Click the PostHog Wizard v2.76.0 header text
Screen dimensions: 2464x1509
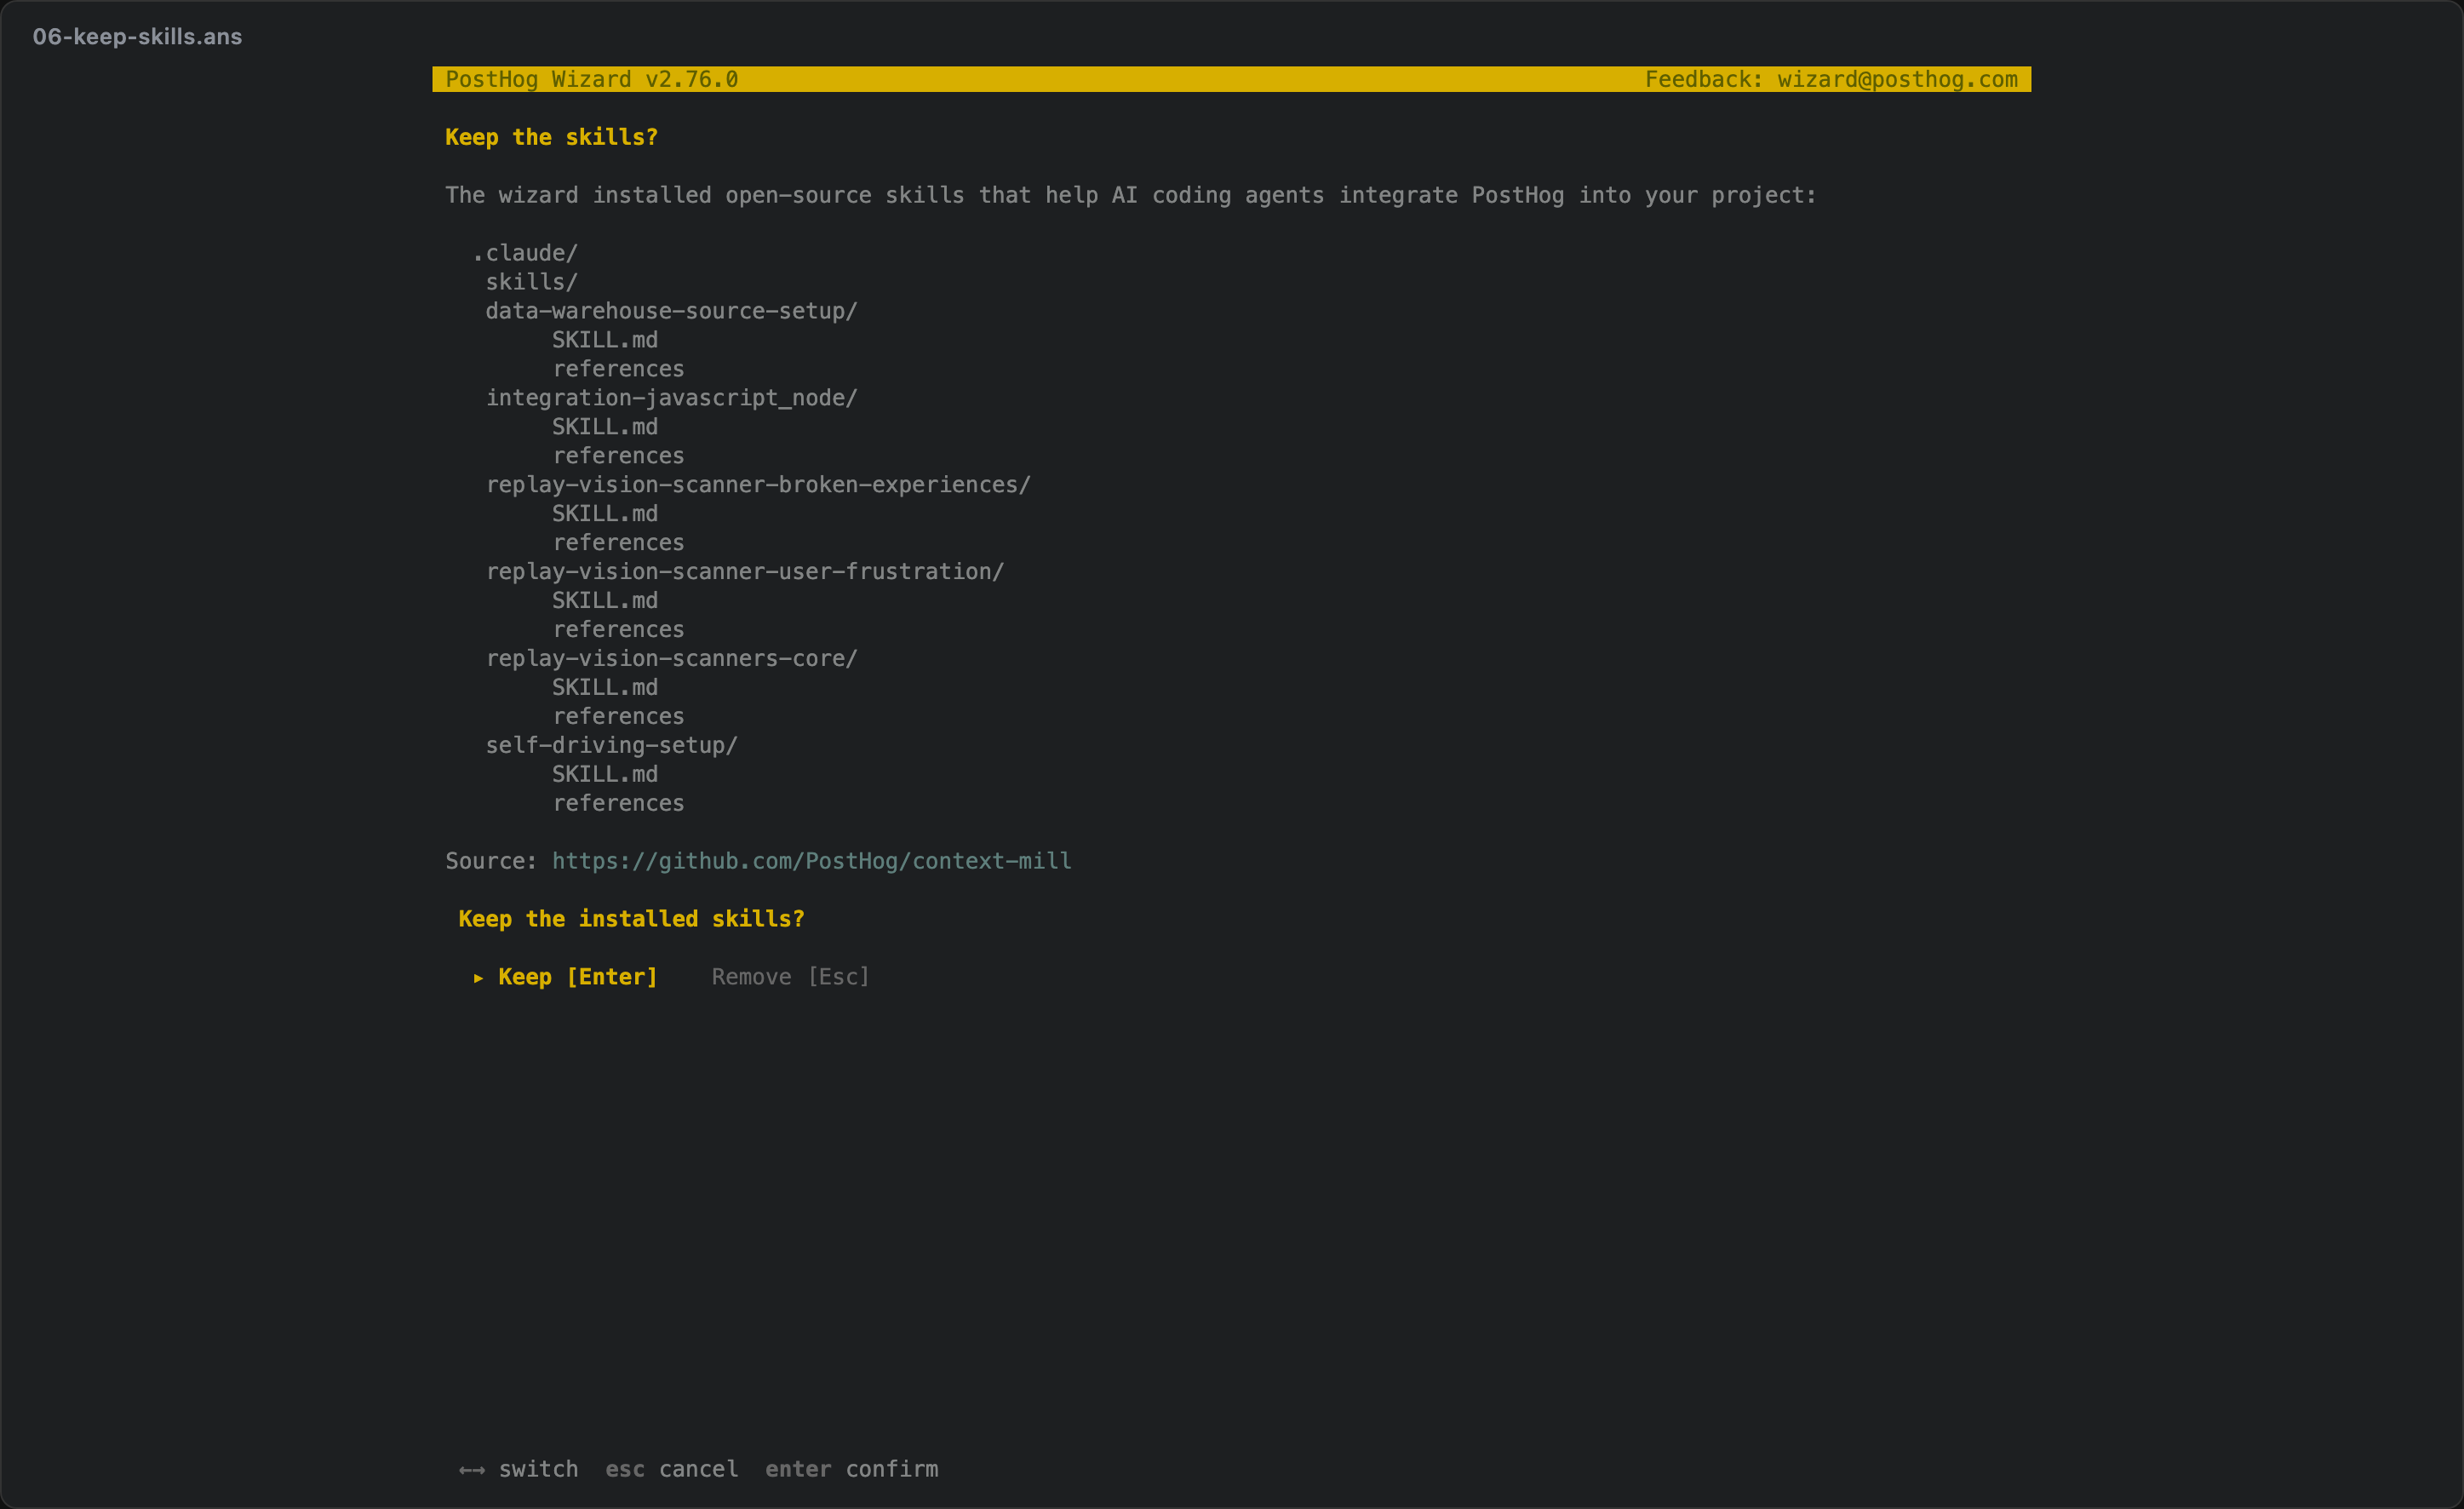click(x=592, y=79)
